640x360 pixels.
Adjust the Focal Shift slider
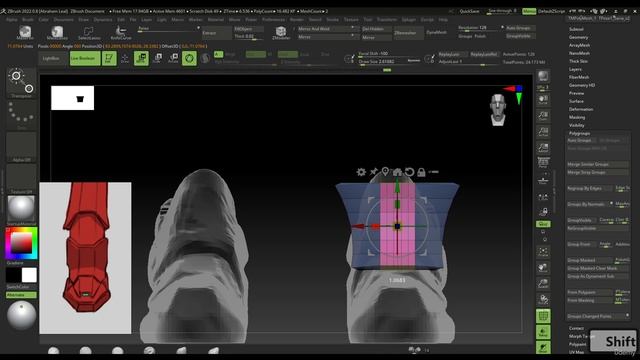tap(389, 53)
